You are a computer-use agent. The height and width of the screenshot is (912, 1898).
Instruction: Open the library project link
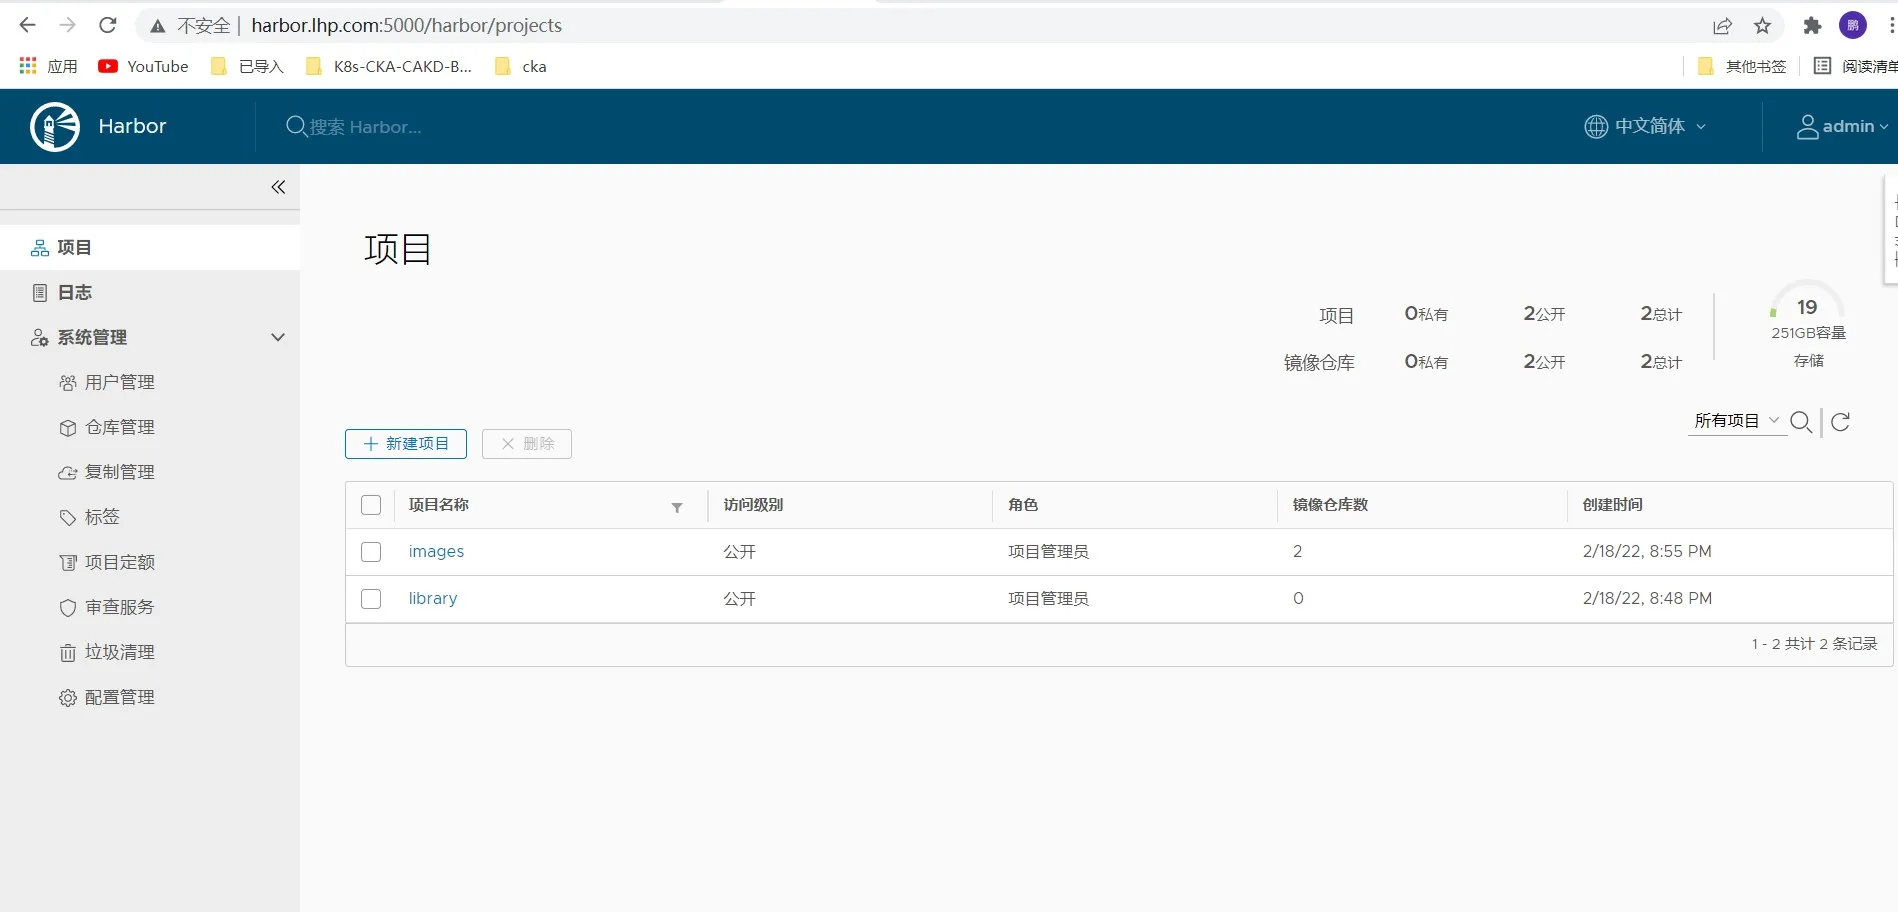(433, 599)
